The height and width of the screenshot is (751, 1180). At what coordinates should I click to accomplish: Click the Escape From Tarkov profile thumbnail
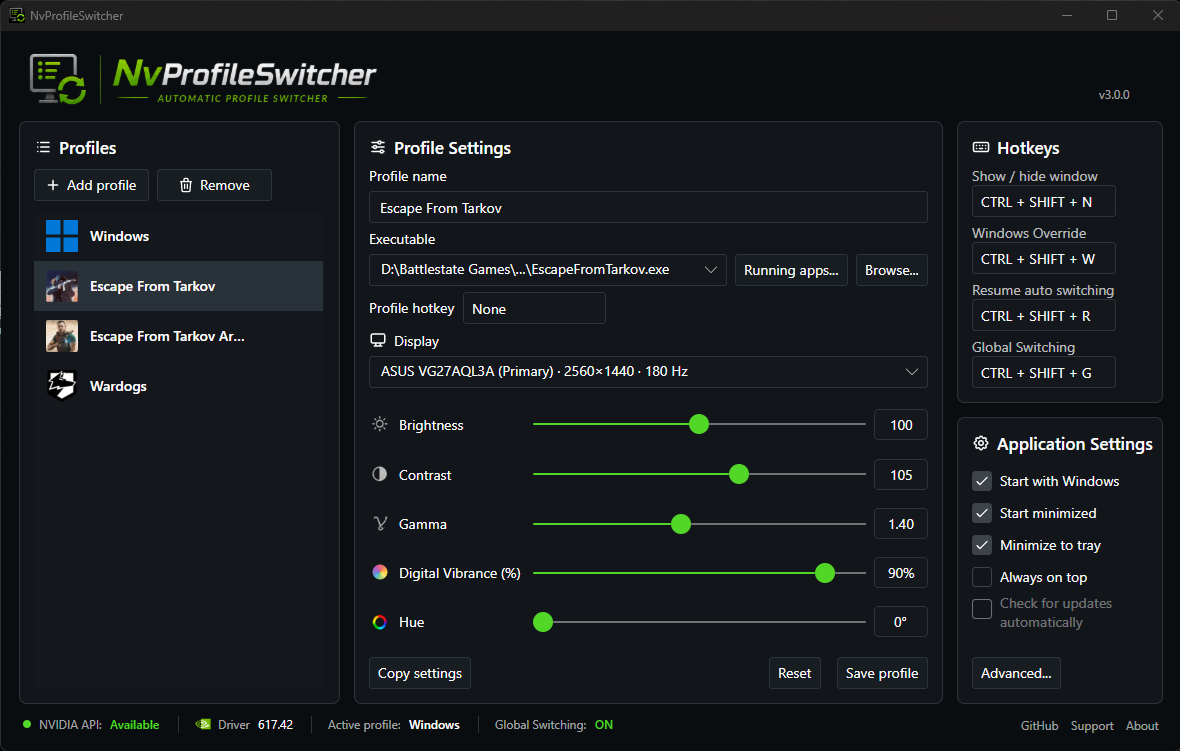[62, 286]
